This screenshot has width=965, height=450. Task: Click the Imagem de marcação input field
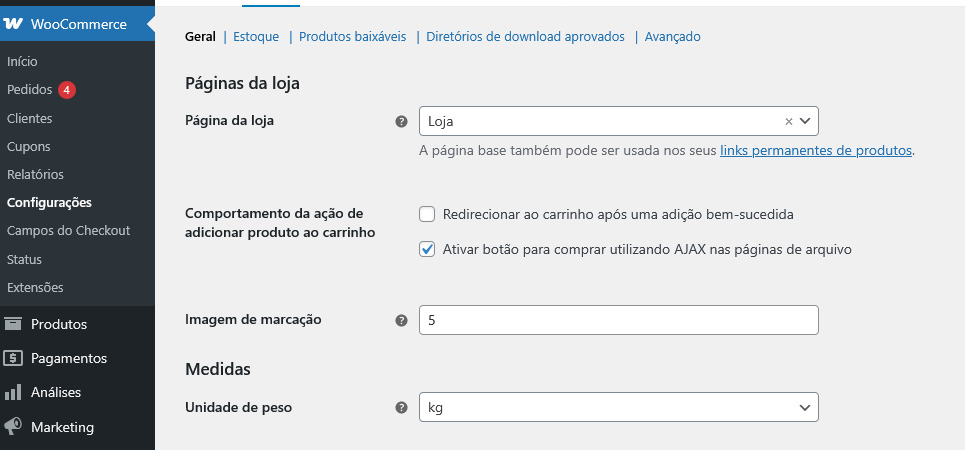pyautogui.click(x=619, y=320)
